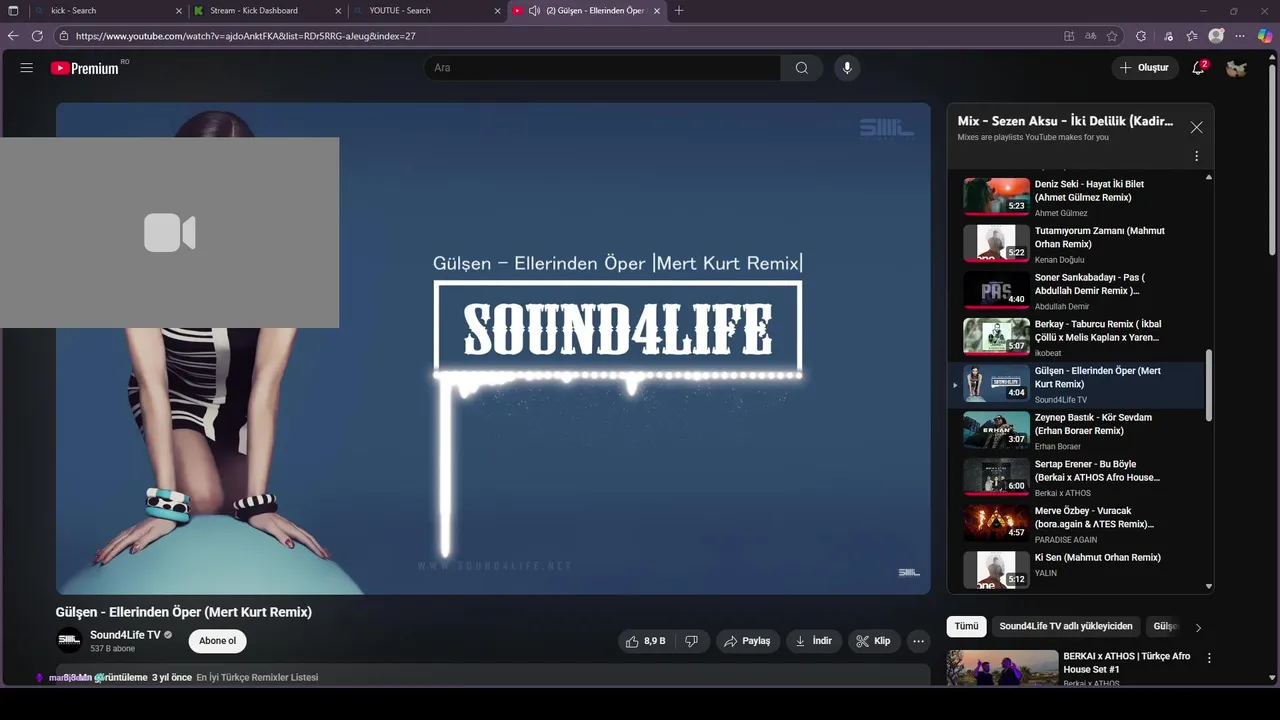Add this page to favorites star
This screenshot has height=720, width=1280.
(x=1112, y=36)
